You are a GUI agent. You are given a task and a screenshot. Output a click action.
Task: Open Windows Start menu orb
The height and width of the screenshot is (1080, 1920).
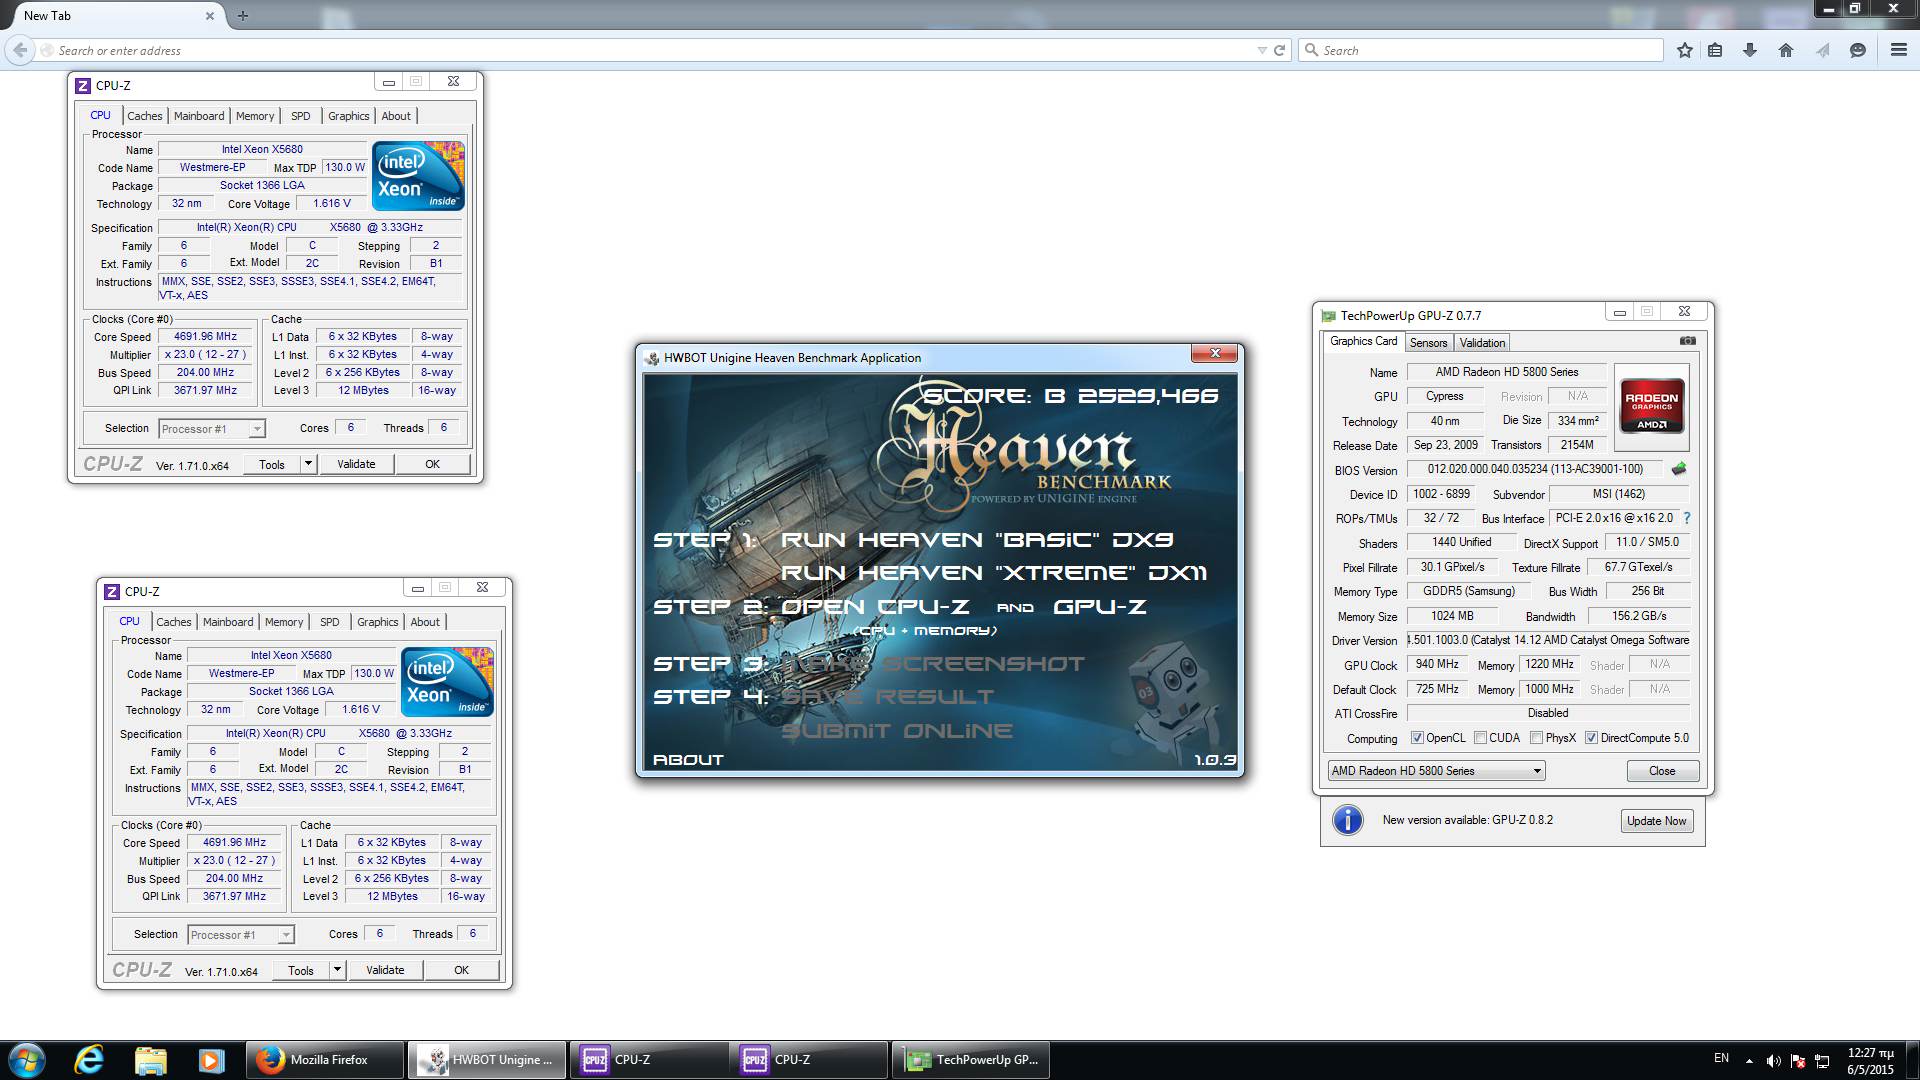(27, 1060)
